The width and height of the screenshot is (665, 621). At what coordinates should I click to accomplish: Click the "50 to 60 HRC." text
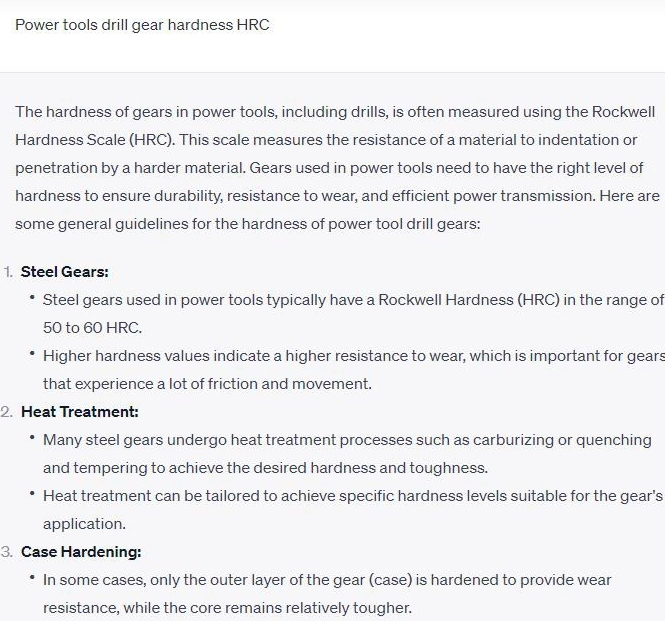pos(93,327)
